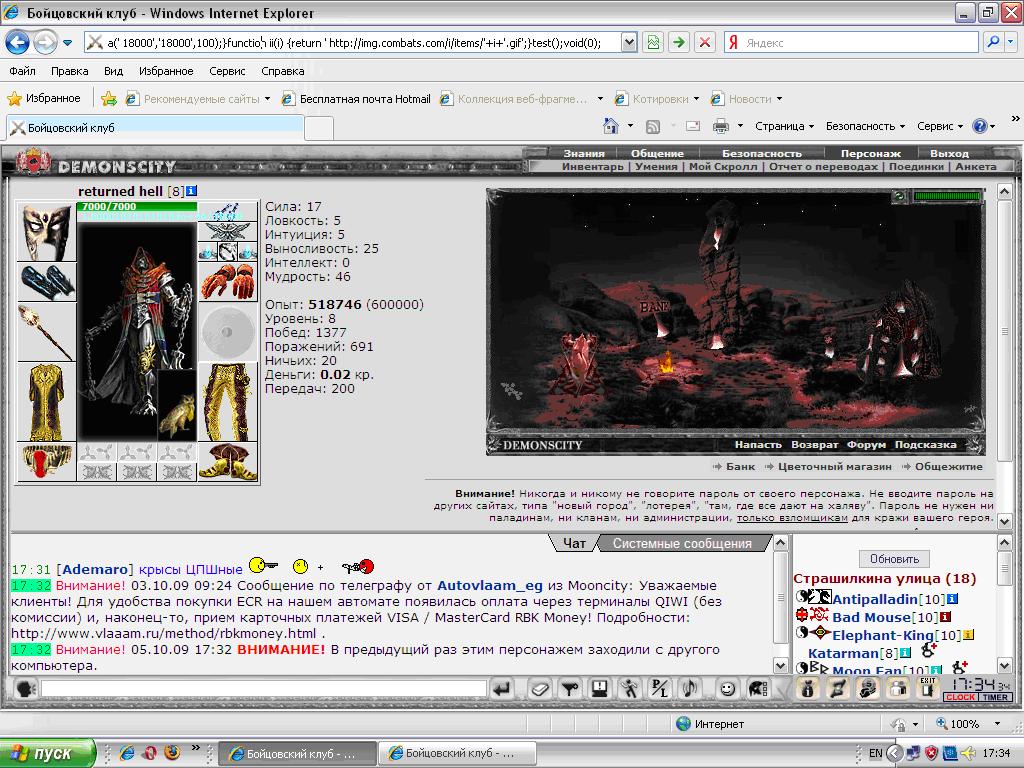
Task: Click the Обновить button in player list
Action: coord(894,559)
